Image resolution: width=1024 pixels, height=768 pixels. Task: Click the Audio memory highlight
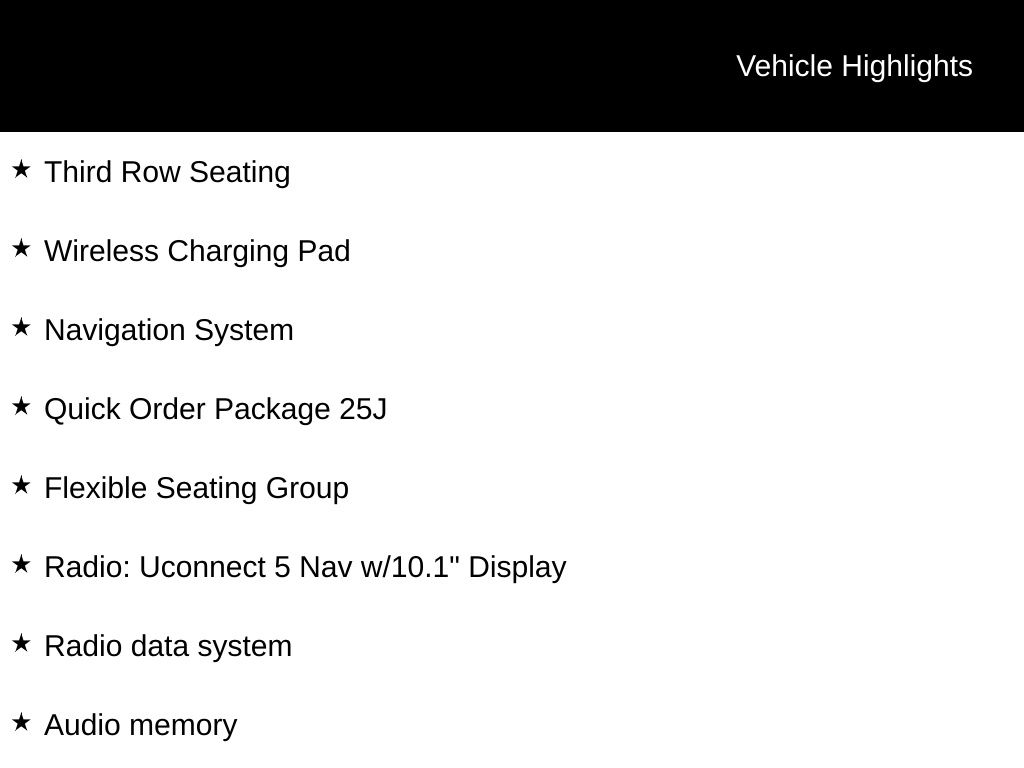click(x=140, y=725)
